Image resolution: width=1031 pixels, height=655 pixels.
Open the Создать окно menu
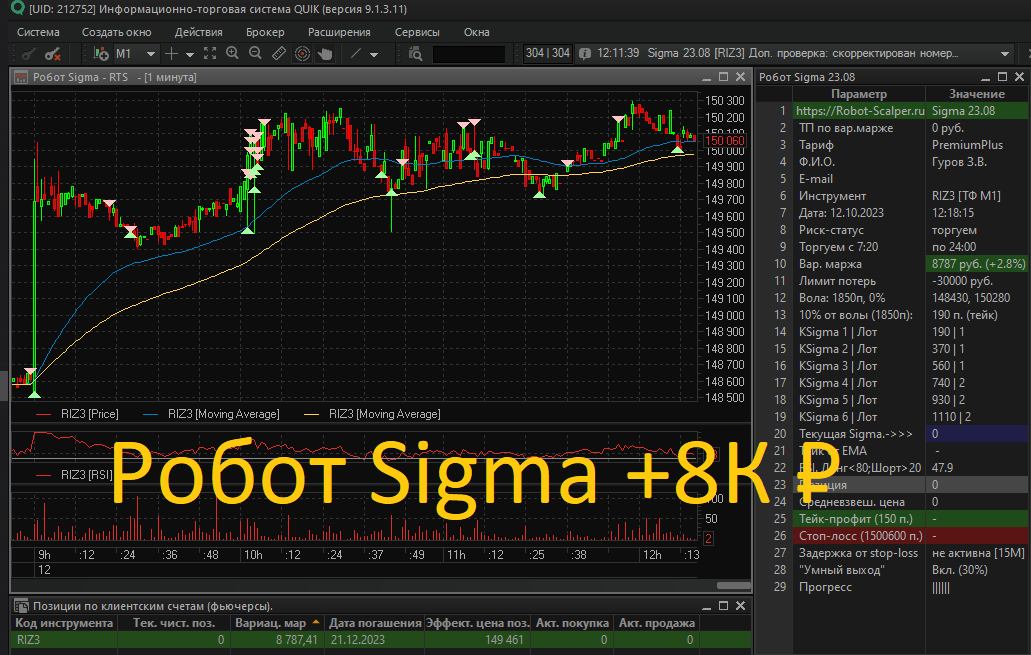pos(116,32)
